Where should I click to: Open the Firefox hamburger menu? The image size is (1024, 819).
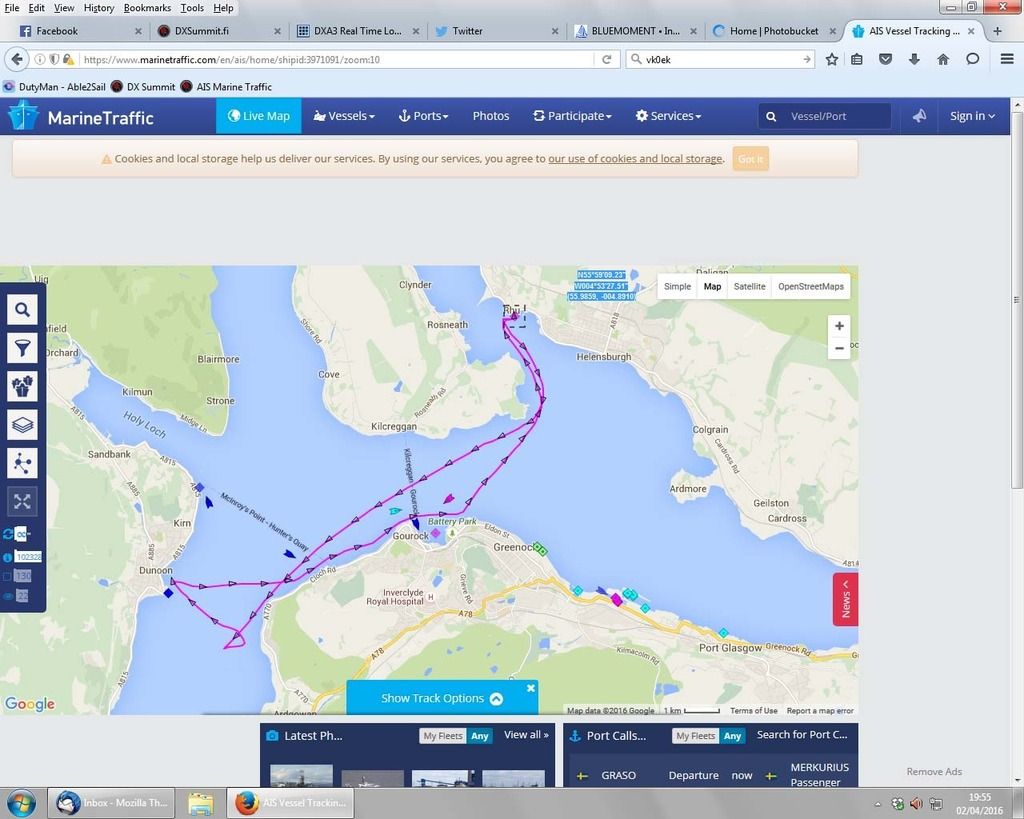tap(1007, 59)
